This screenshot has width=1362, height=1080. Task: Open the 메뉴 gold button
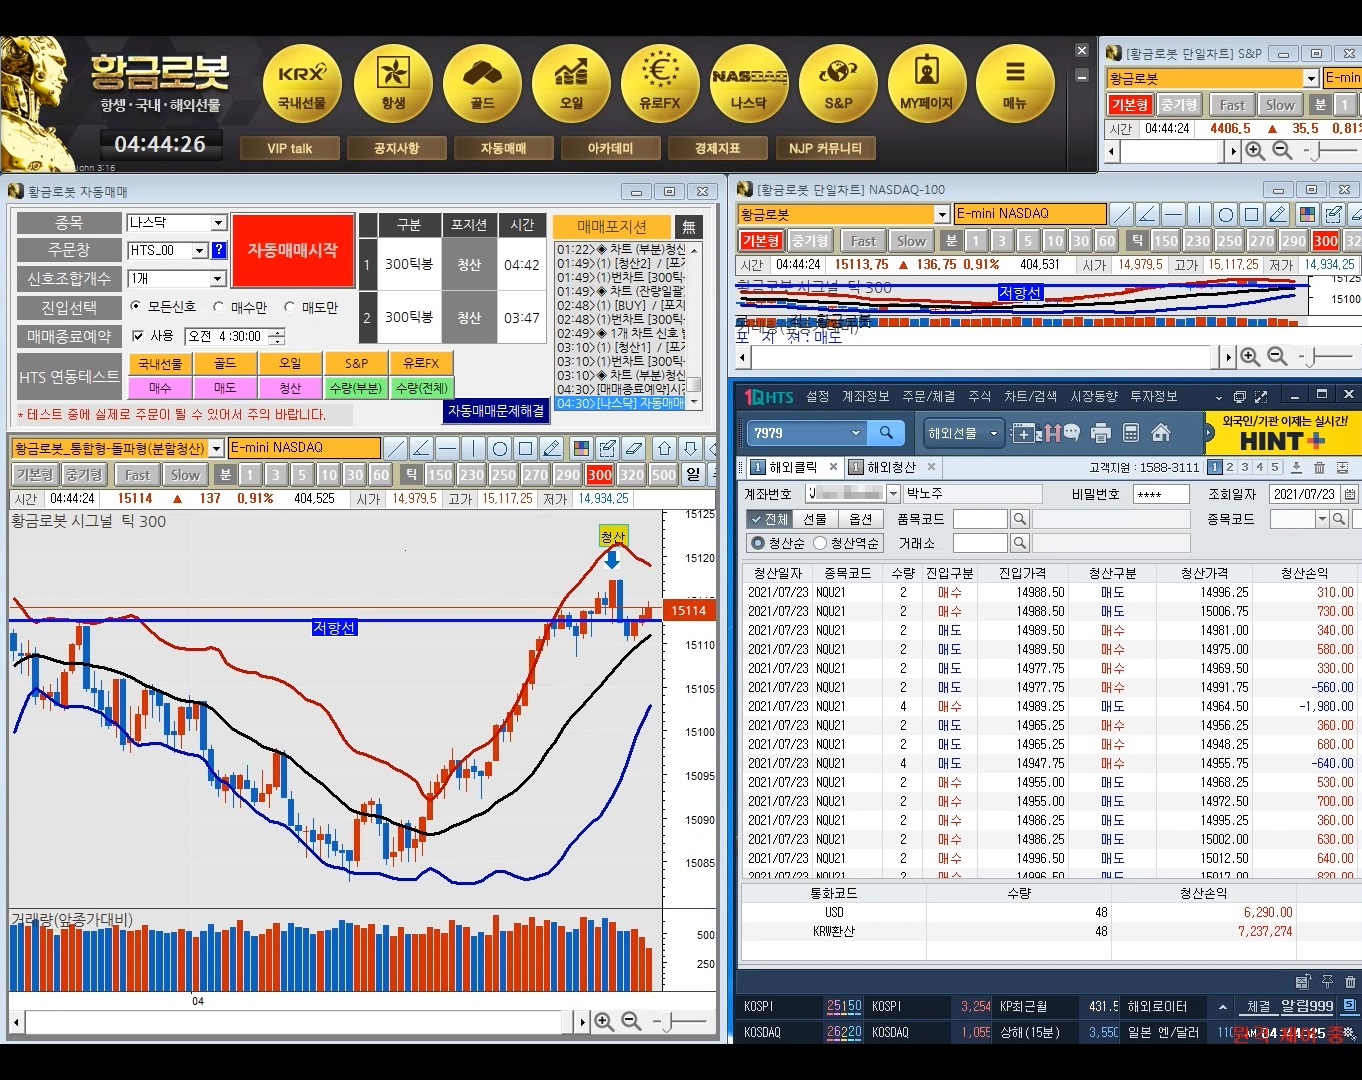click(x=1015, y=84)
